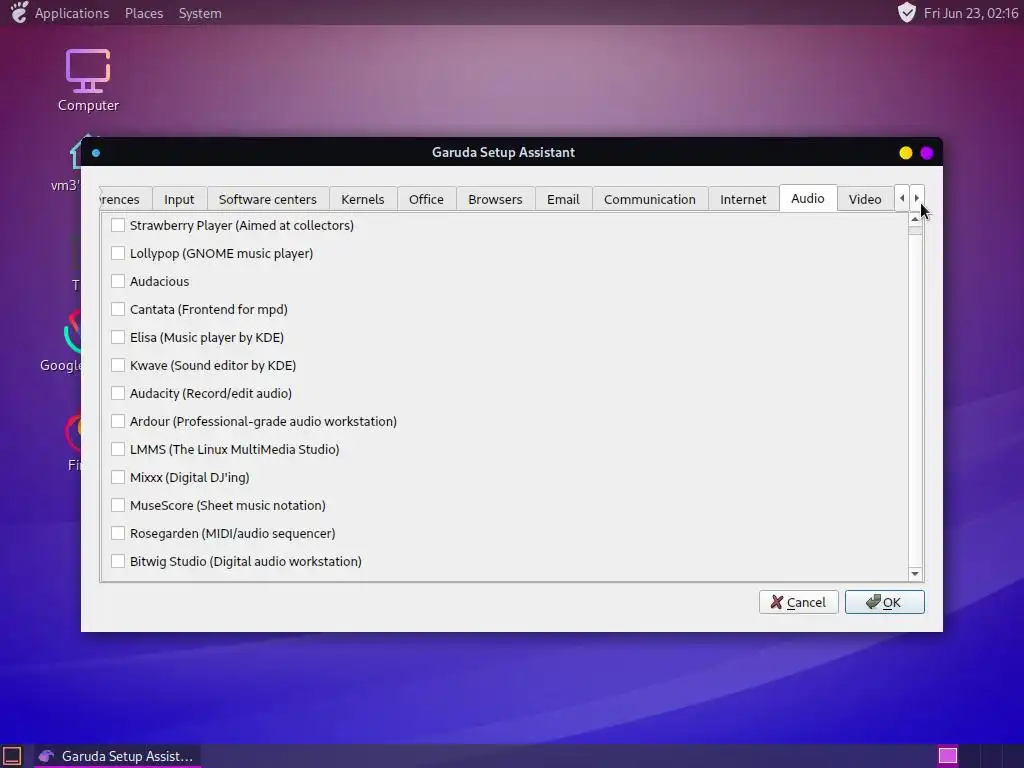Click the shield icon in system tray
Image resolution: width=1024 pixels, height=768 pixels.
pos(906,12)
